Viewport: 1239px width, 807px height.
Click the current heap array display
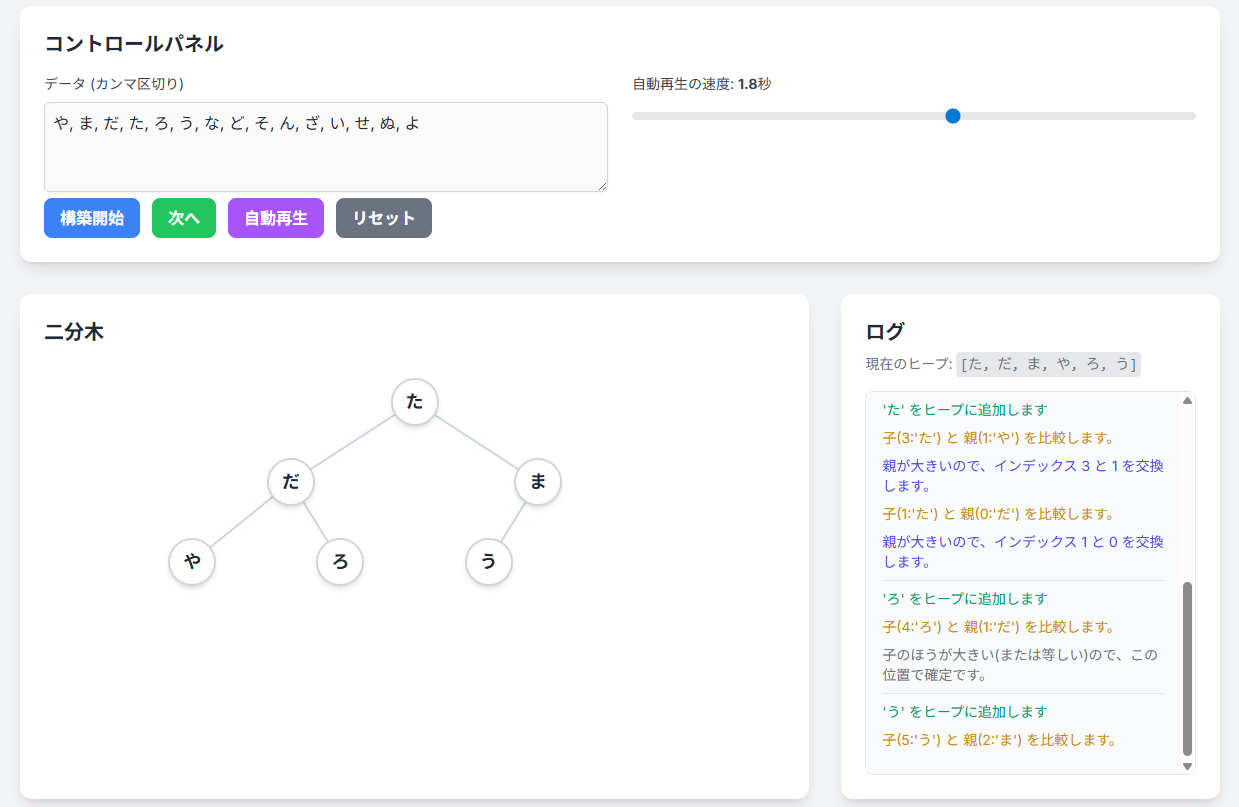1048,364
